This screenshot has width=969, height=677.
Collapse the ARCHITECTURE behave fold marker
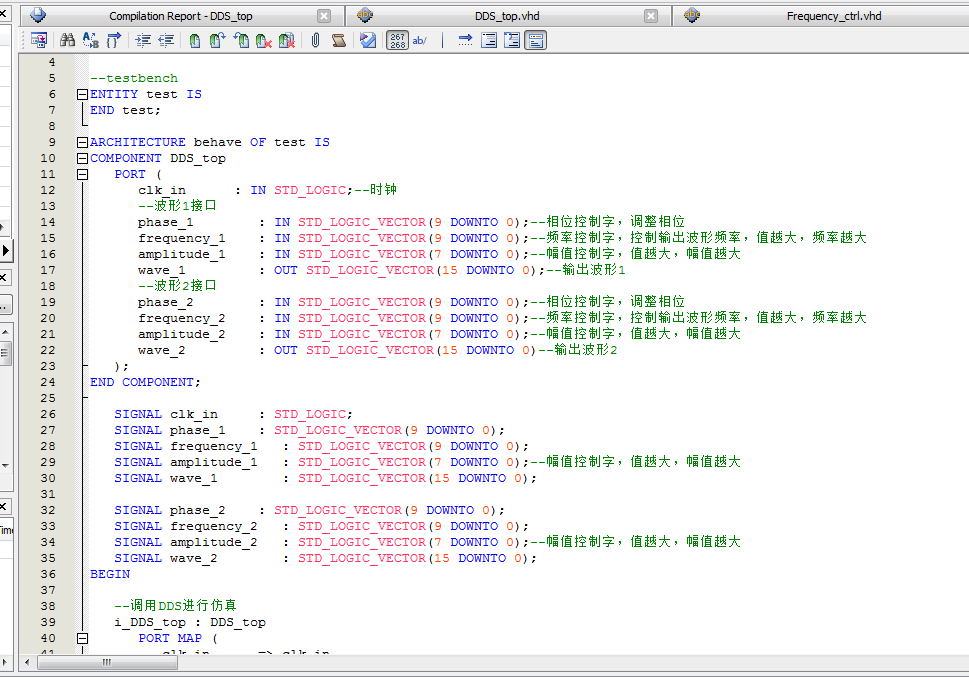click(x=82, y=142)
